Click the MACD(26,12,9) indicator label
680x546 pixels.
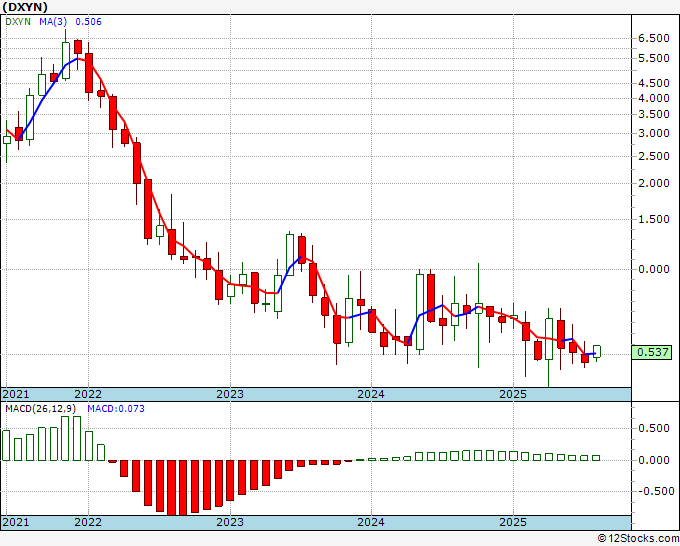click(x=41, y=409)
